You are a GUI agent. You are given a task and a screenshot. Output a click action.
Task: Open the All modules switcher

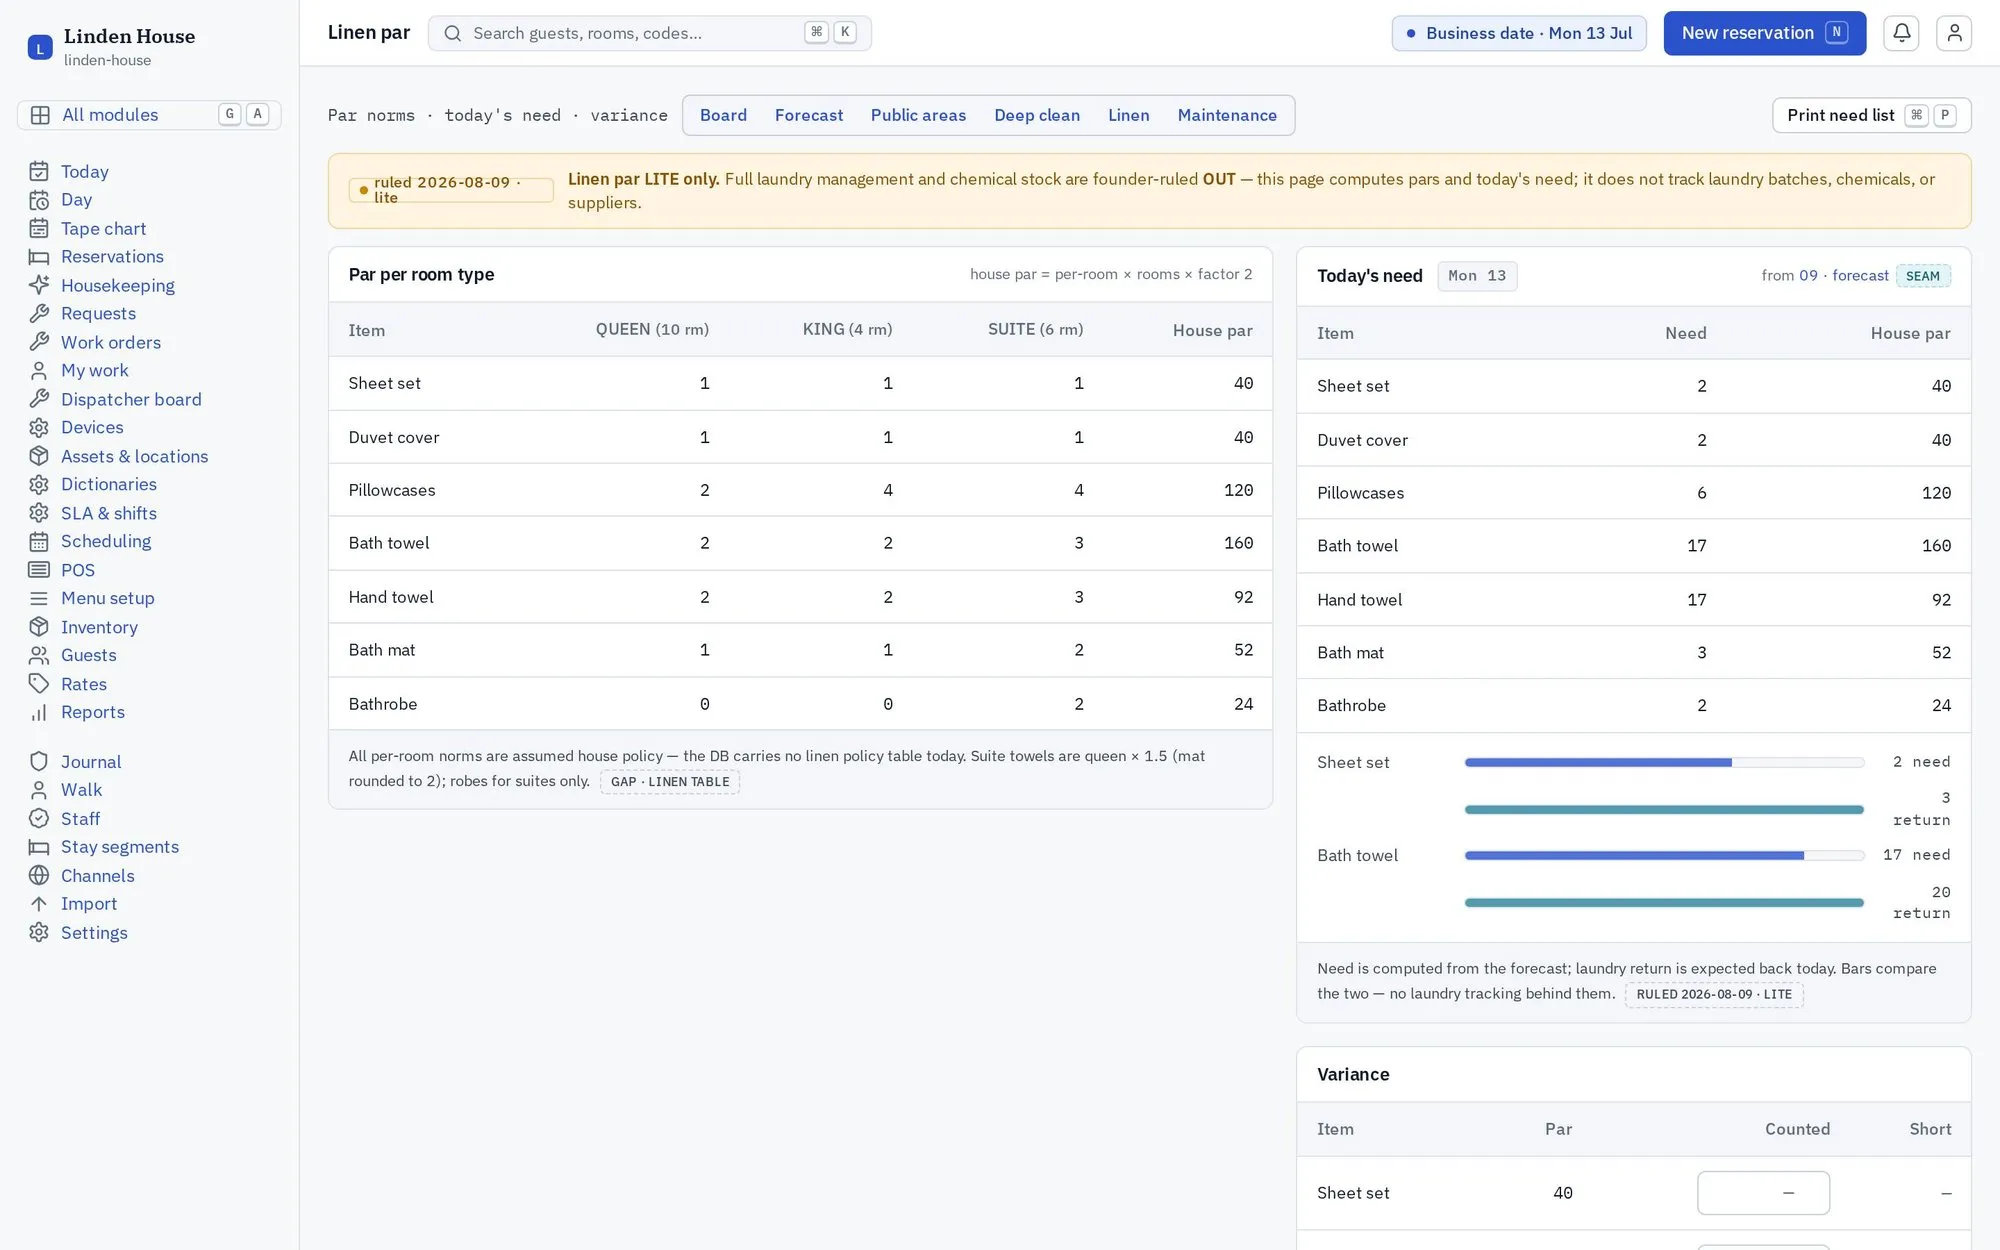[x=149, y=115]
